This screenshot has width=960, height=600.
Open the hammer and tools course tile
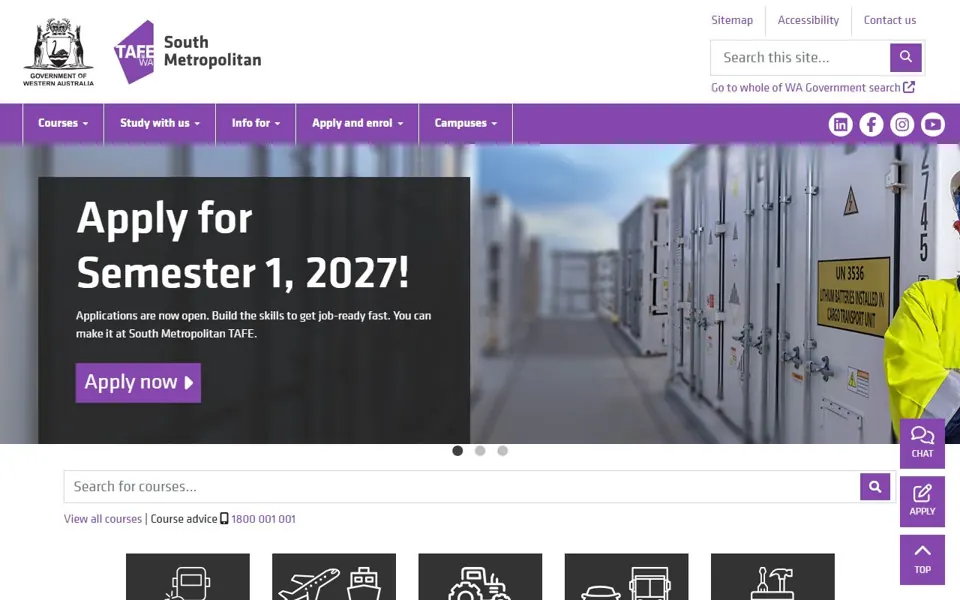point(773,577)
